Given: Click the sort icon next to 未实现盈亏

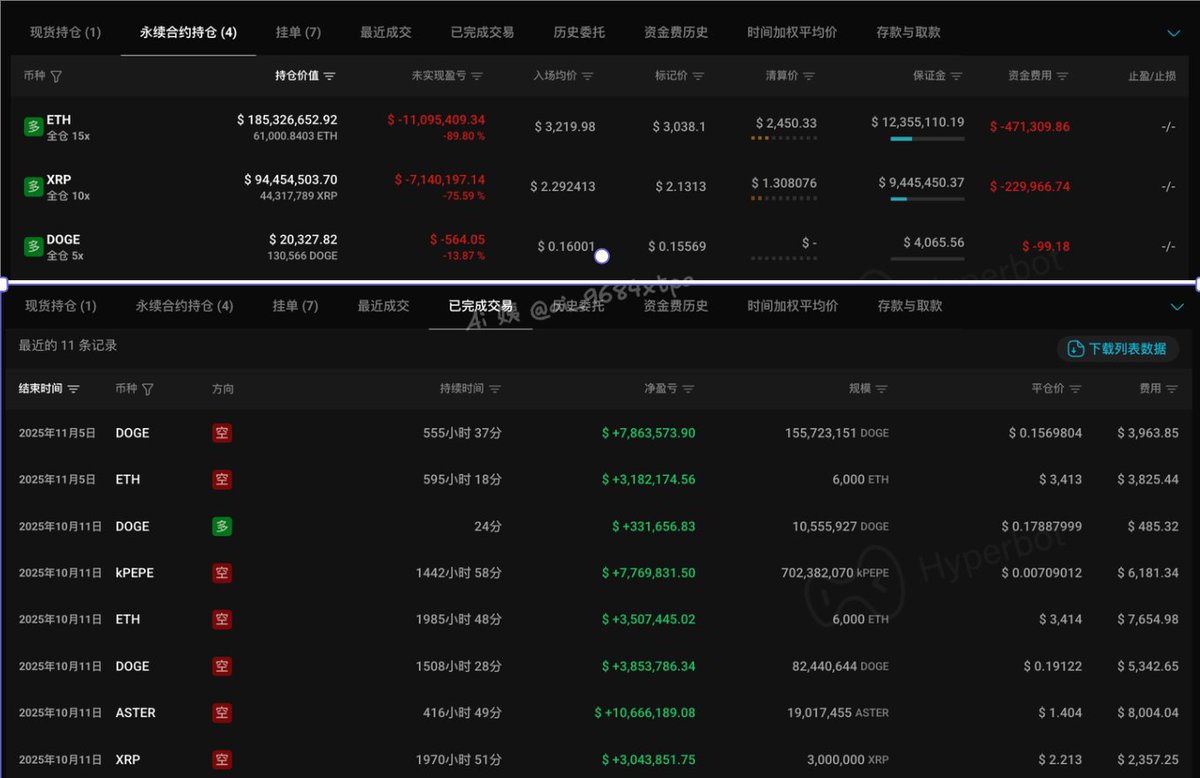Looking at the screenshot, I should (x=477, y=76).
